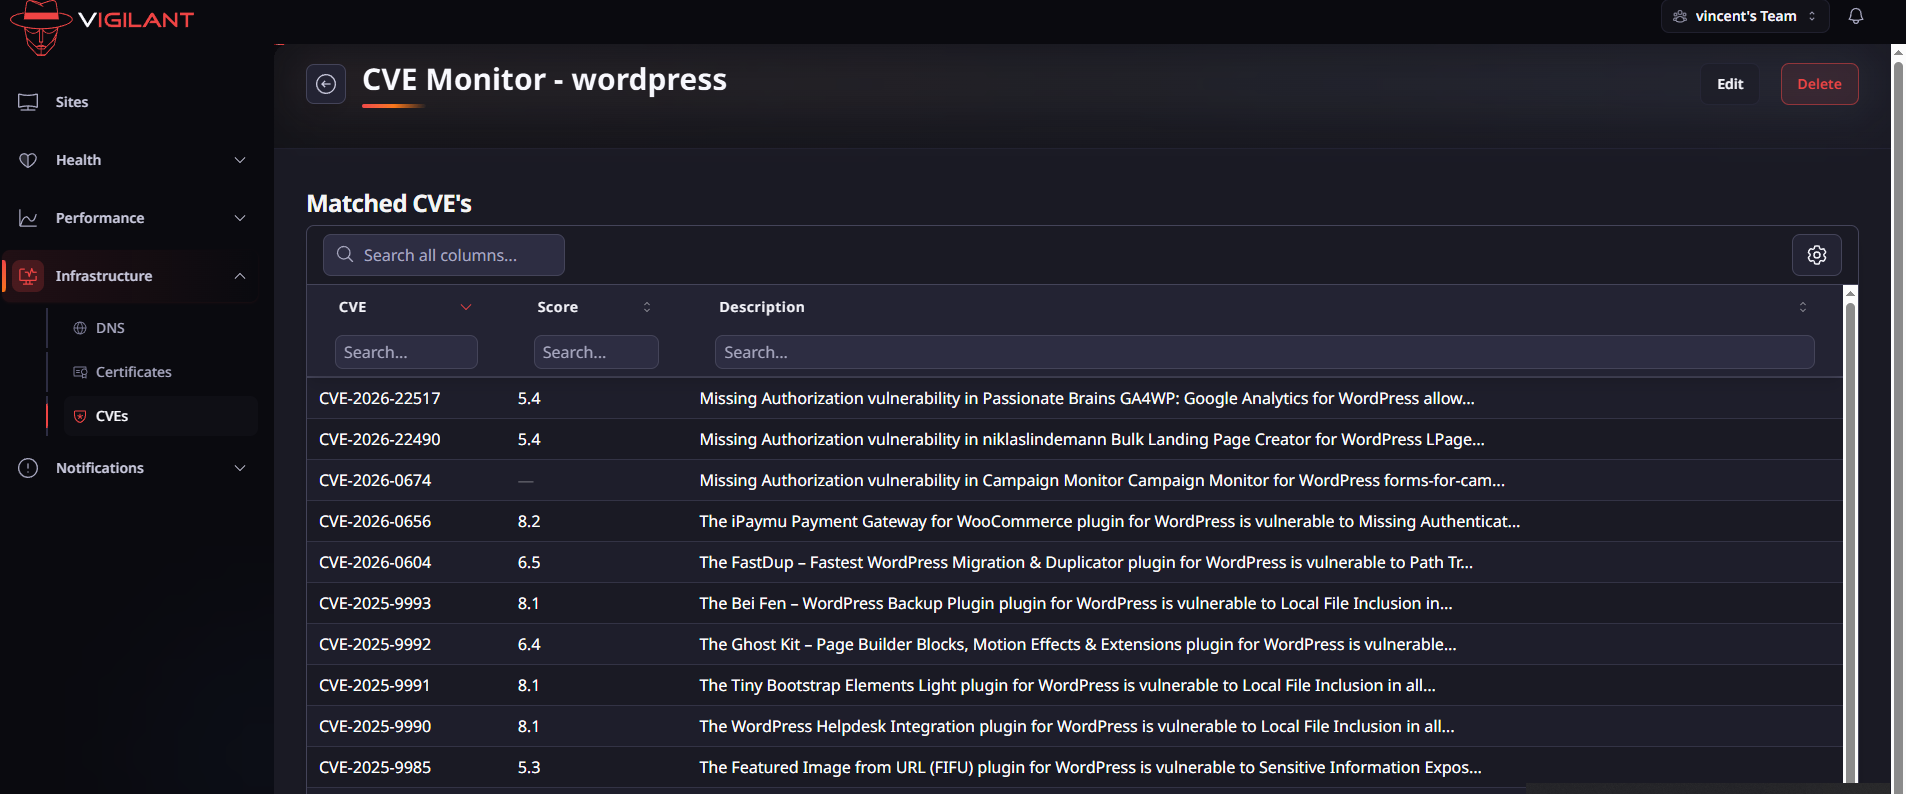Open the CVEs page
Screen dimensions: 1906x794
(161, 416)
